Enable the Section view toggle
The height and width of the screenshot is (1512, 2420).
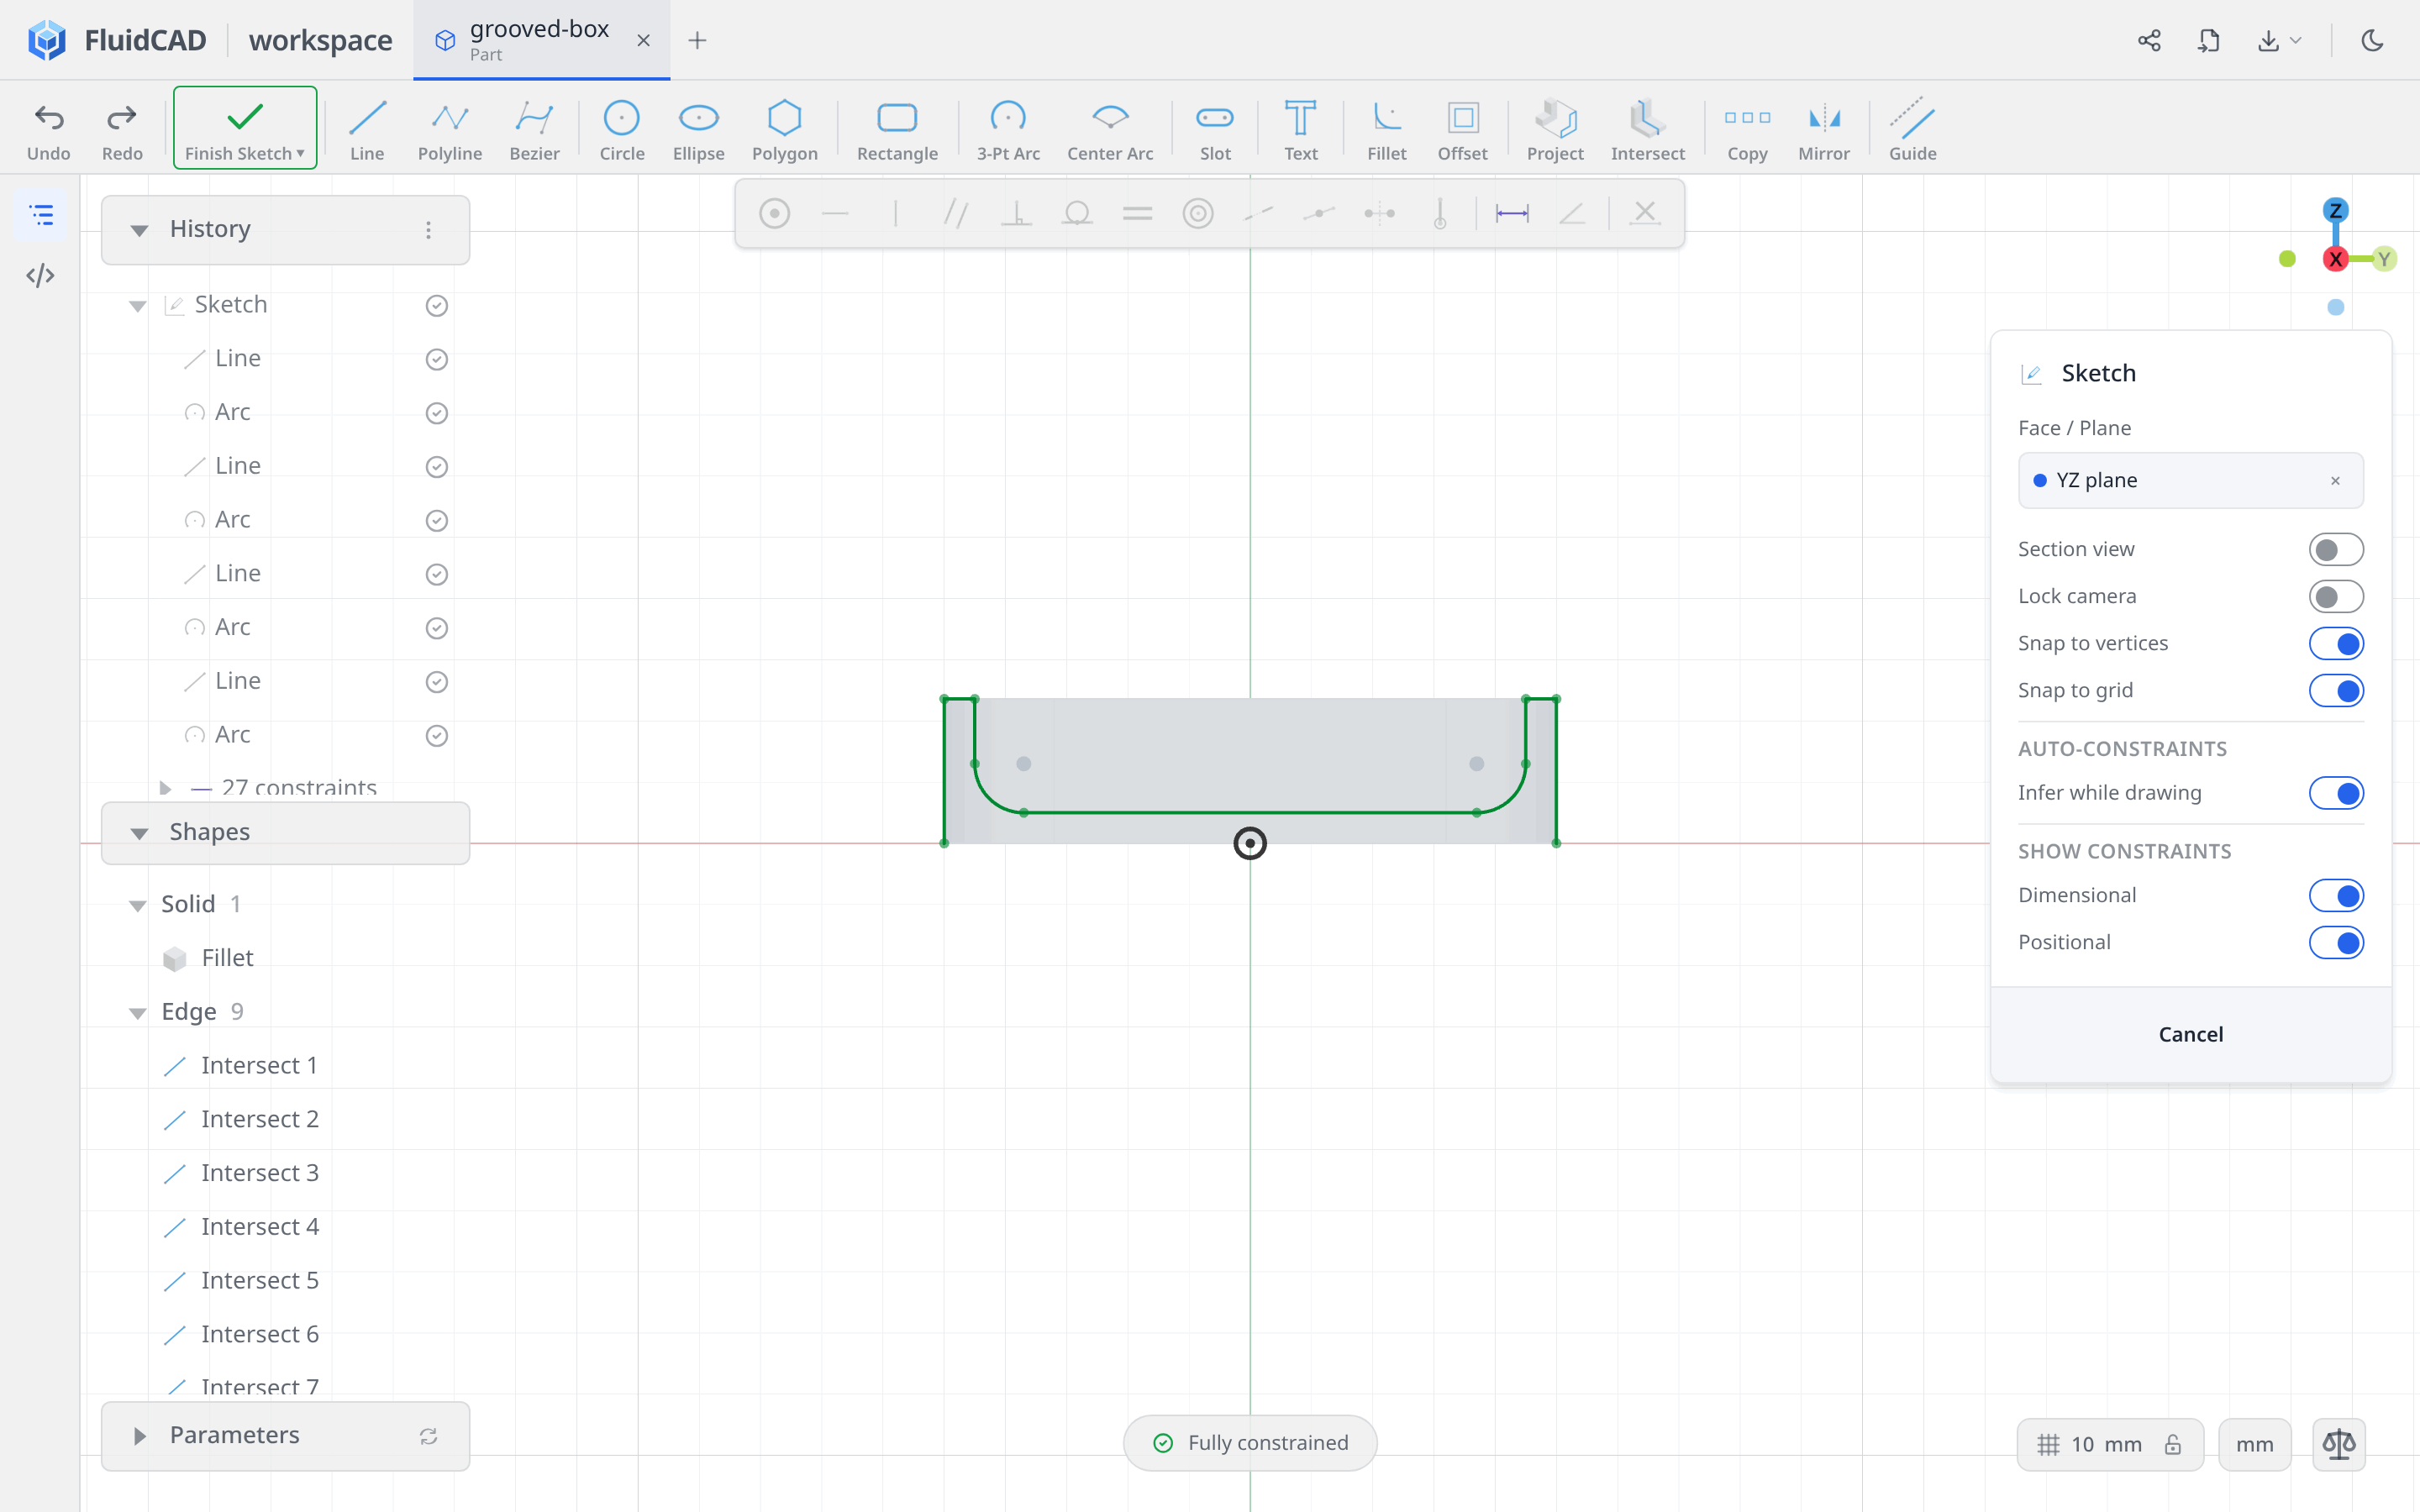click(x=2336, y=549)
